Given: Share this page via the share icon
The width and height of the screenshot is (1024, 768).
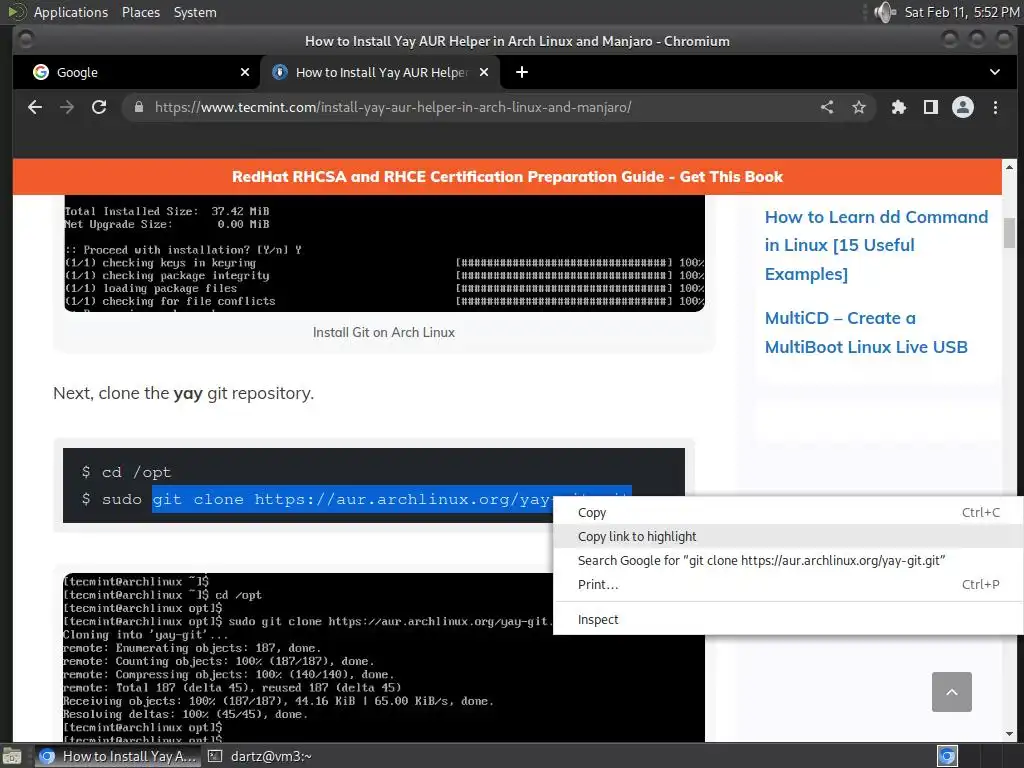Looking at the screenshot, I should tap(827, 107).
